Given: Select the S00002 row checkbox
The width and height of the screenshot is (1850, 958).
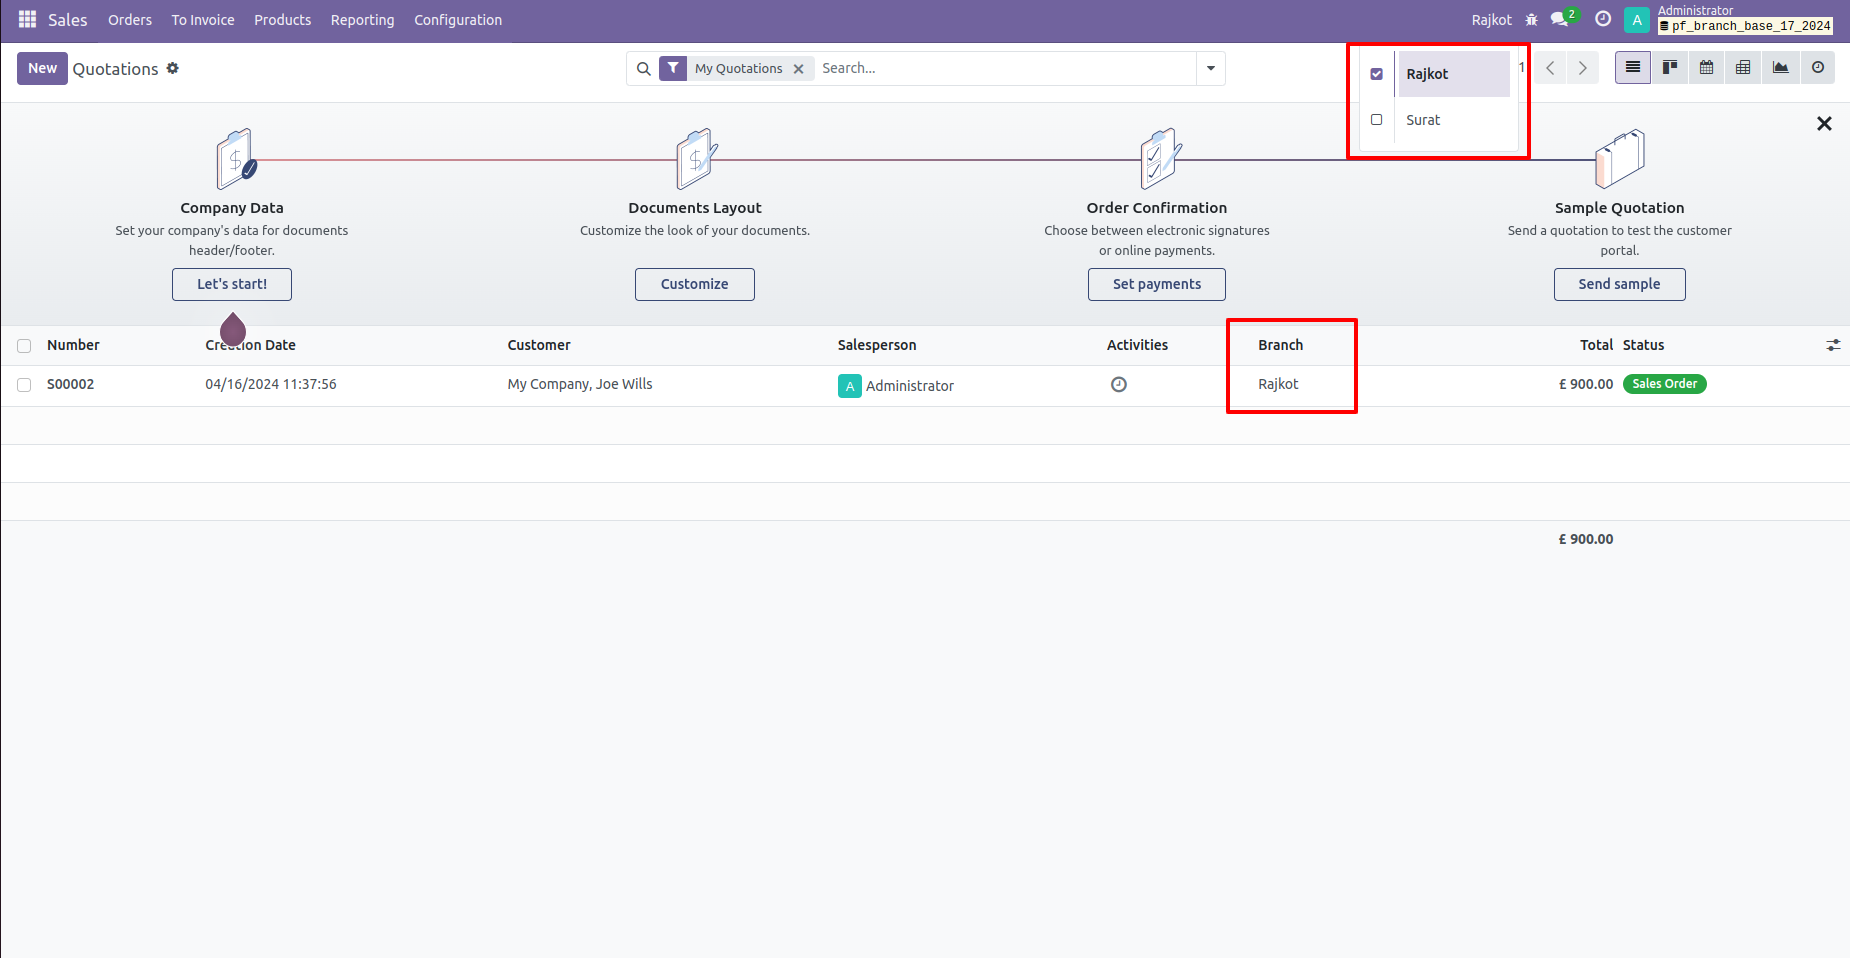Looking at the screenshot, I should click(24, 385).
